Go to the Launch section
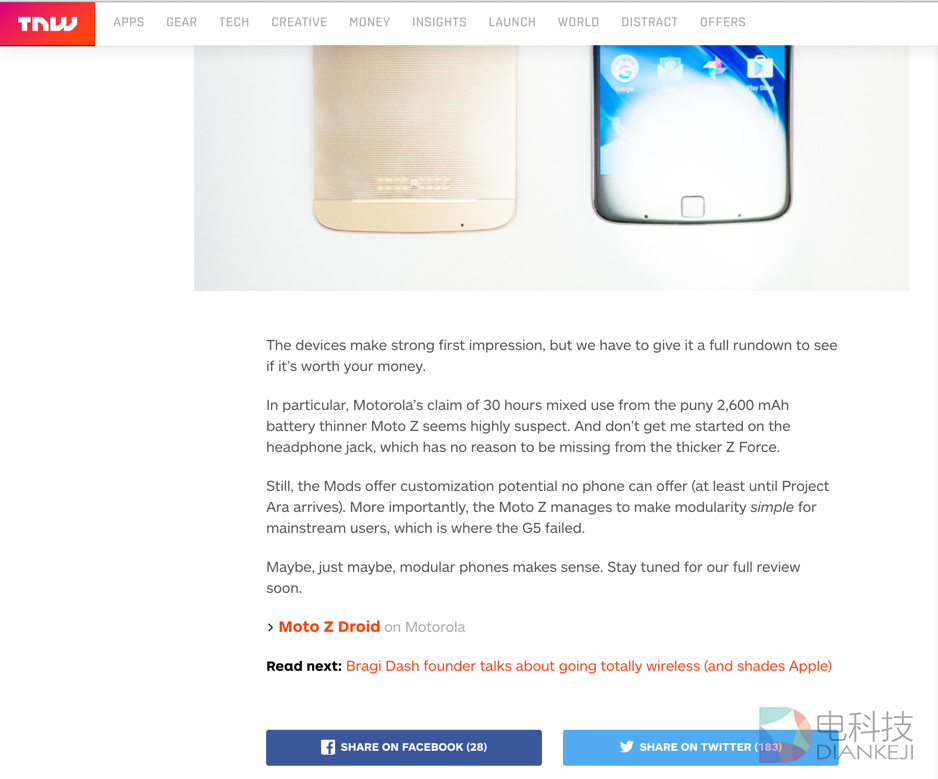This screenshot has height=779, width=938. (512, 22)
